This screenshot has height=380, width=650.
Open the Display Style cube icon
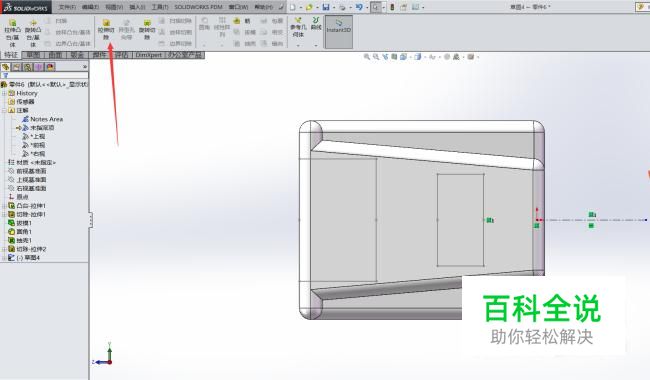tap(418, 57)
